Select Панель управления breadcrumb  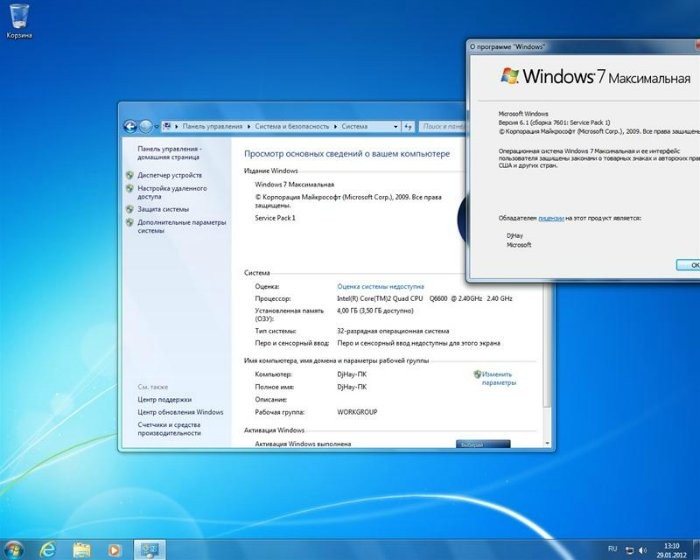pyautogui.click(x=212, y=127)
